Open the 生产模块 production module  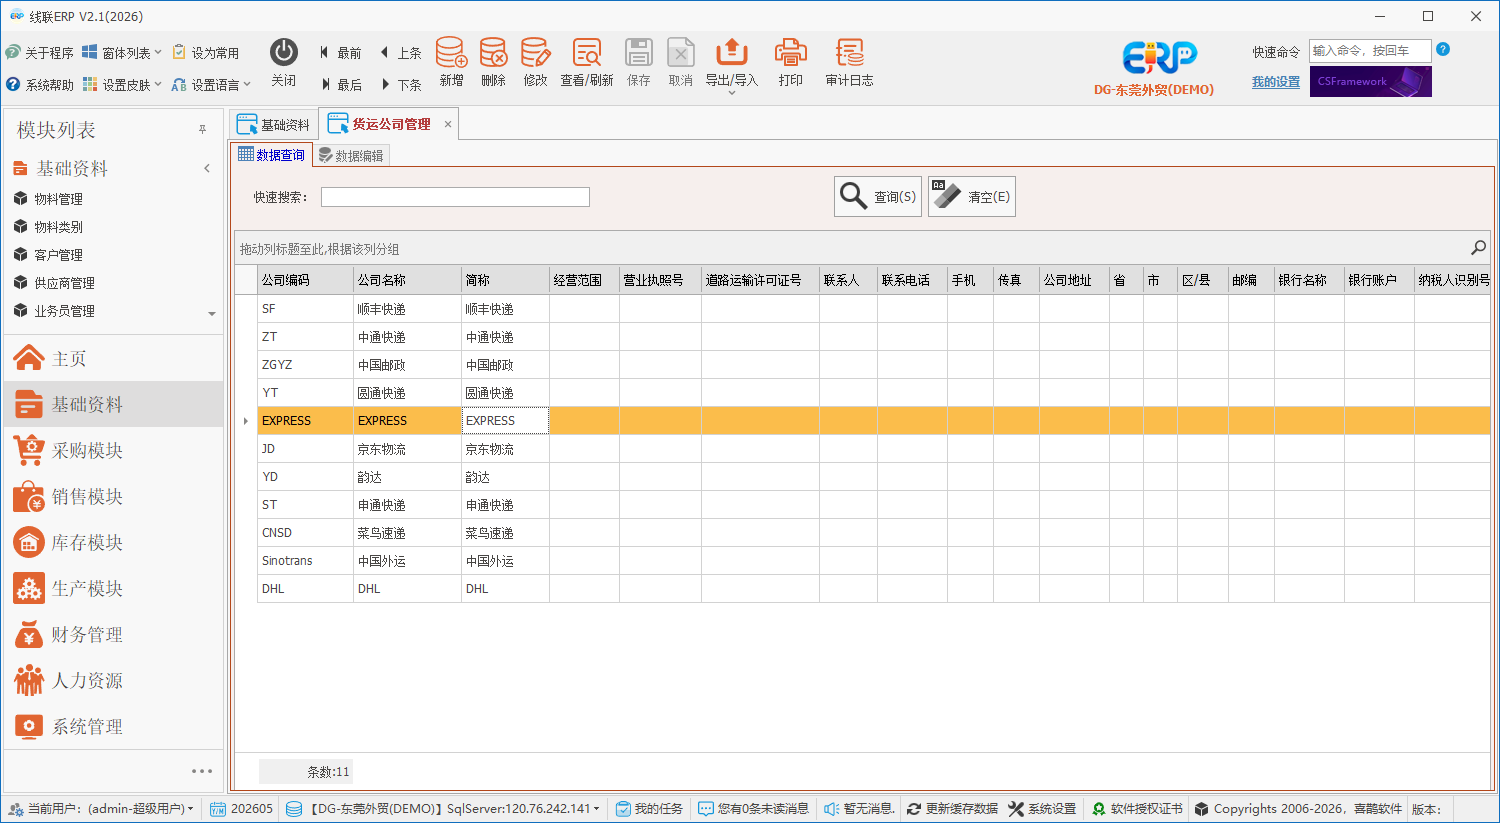113,588
